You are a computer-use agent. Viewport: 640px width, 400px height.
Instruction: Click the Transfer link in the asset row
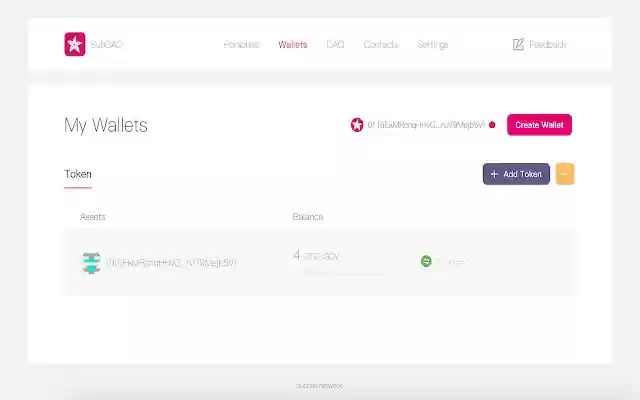(451, 262)
